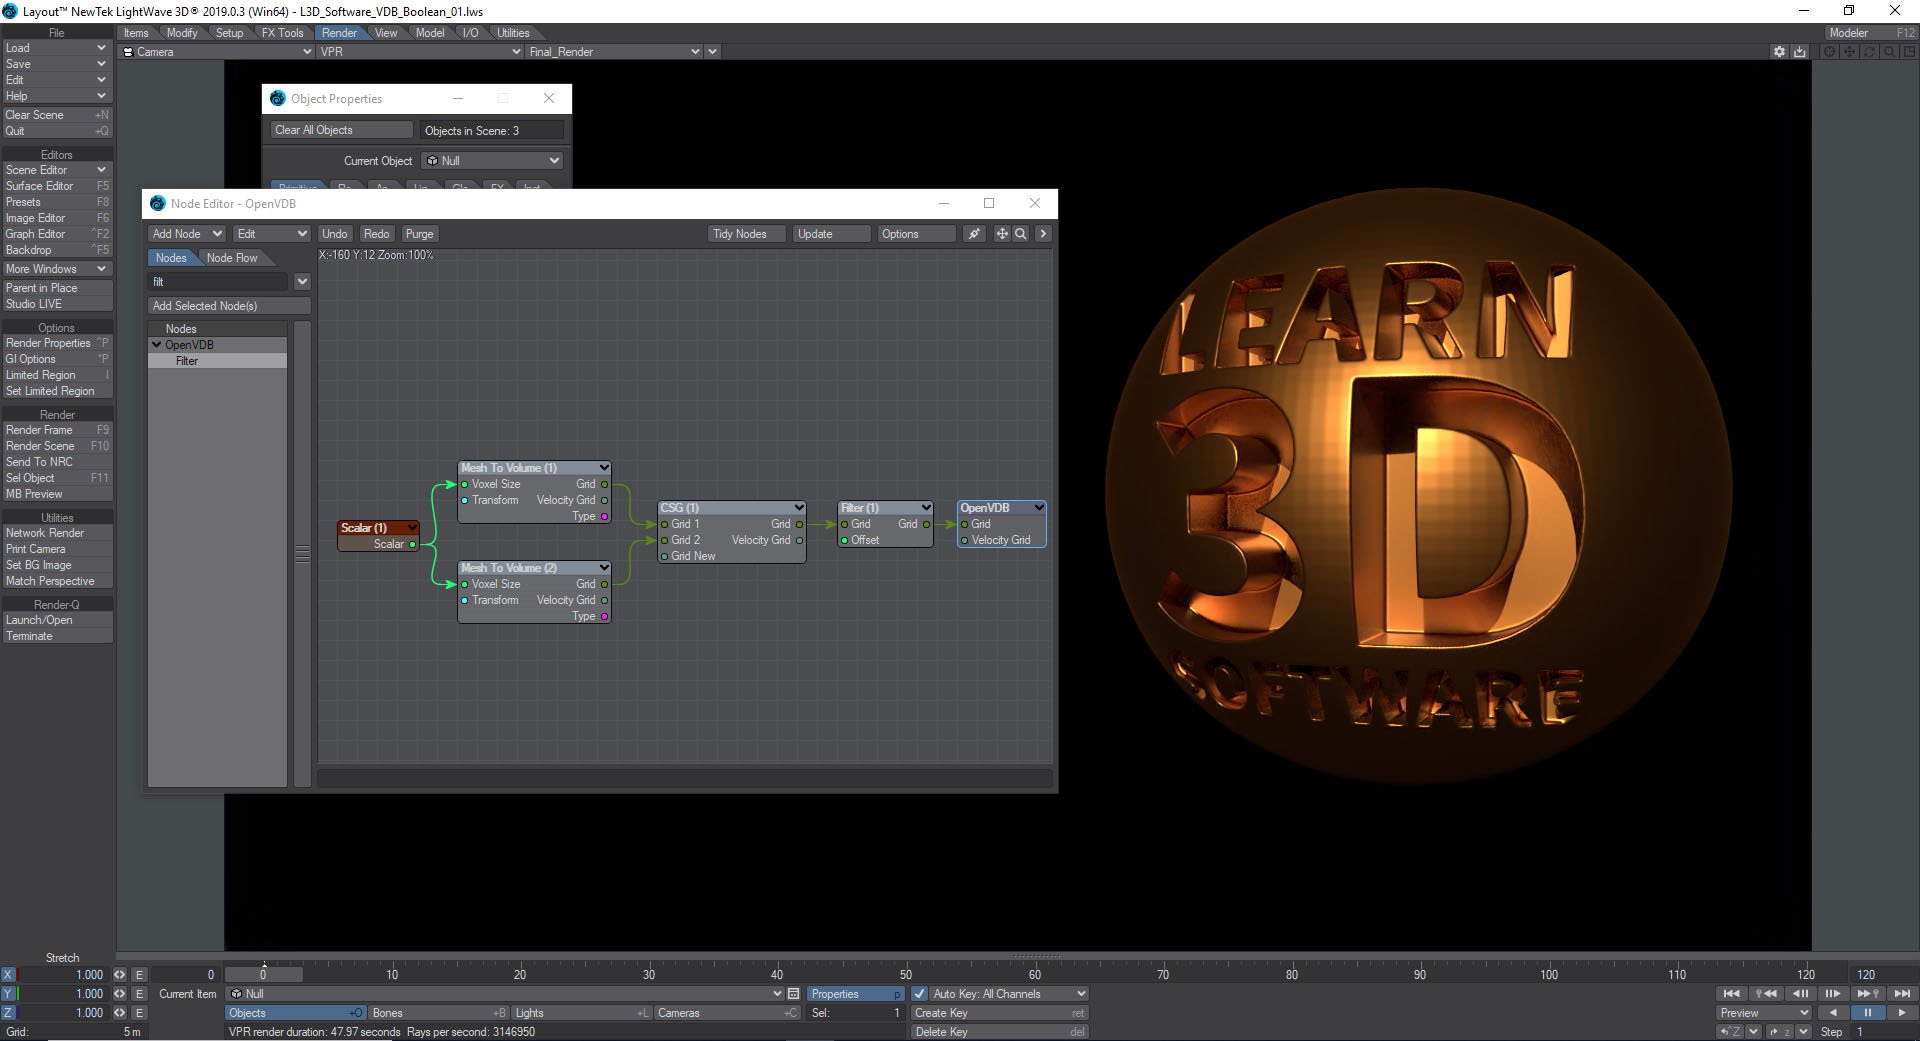Collapse the OpenVDB tree group

click(x=157, y=345)
